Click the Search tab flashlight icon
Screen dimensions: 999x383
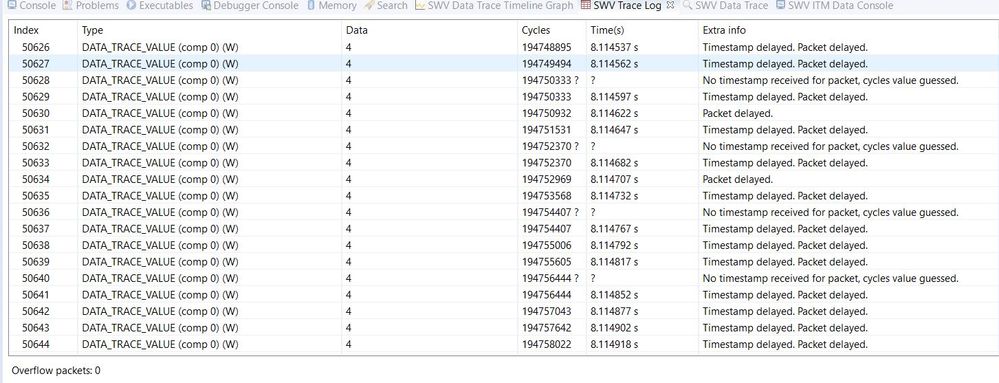pyautogui.click(x=369, y=5)
